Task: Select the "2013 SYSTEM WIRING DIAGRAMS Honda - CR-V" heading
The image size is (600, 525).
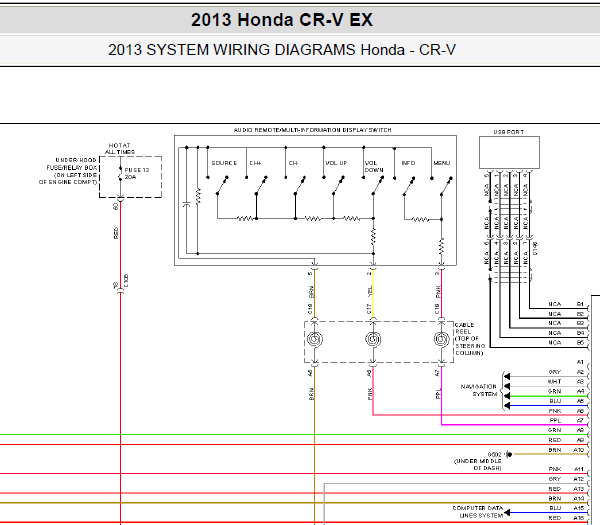Action: (x=282, y=50)
